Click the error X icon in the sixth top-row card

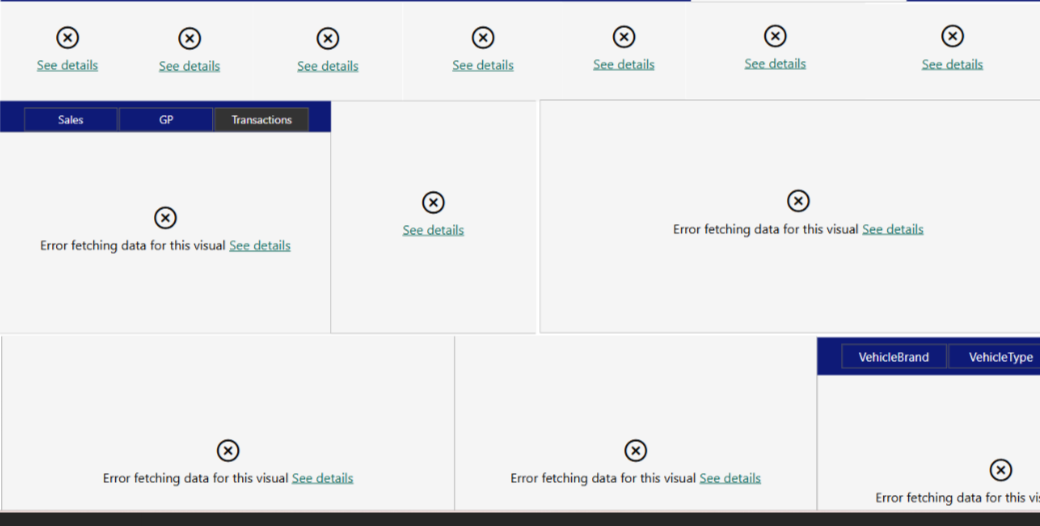[x=775, y=36]
